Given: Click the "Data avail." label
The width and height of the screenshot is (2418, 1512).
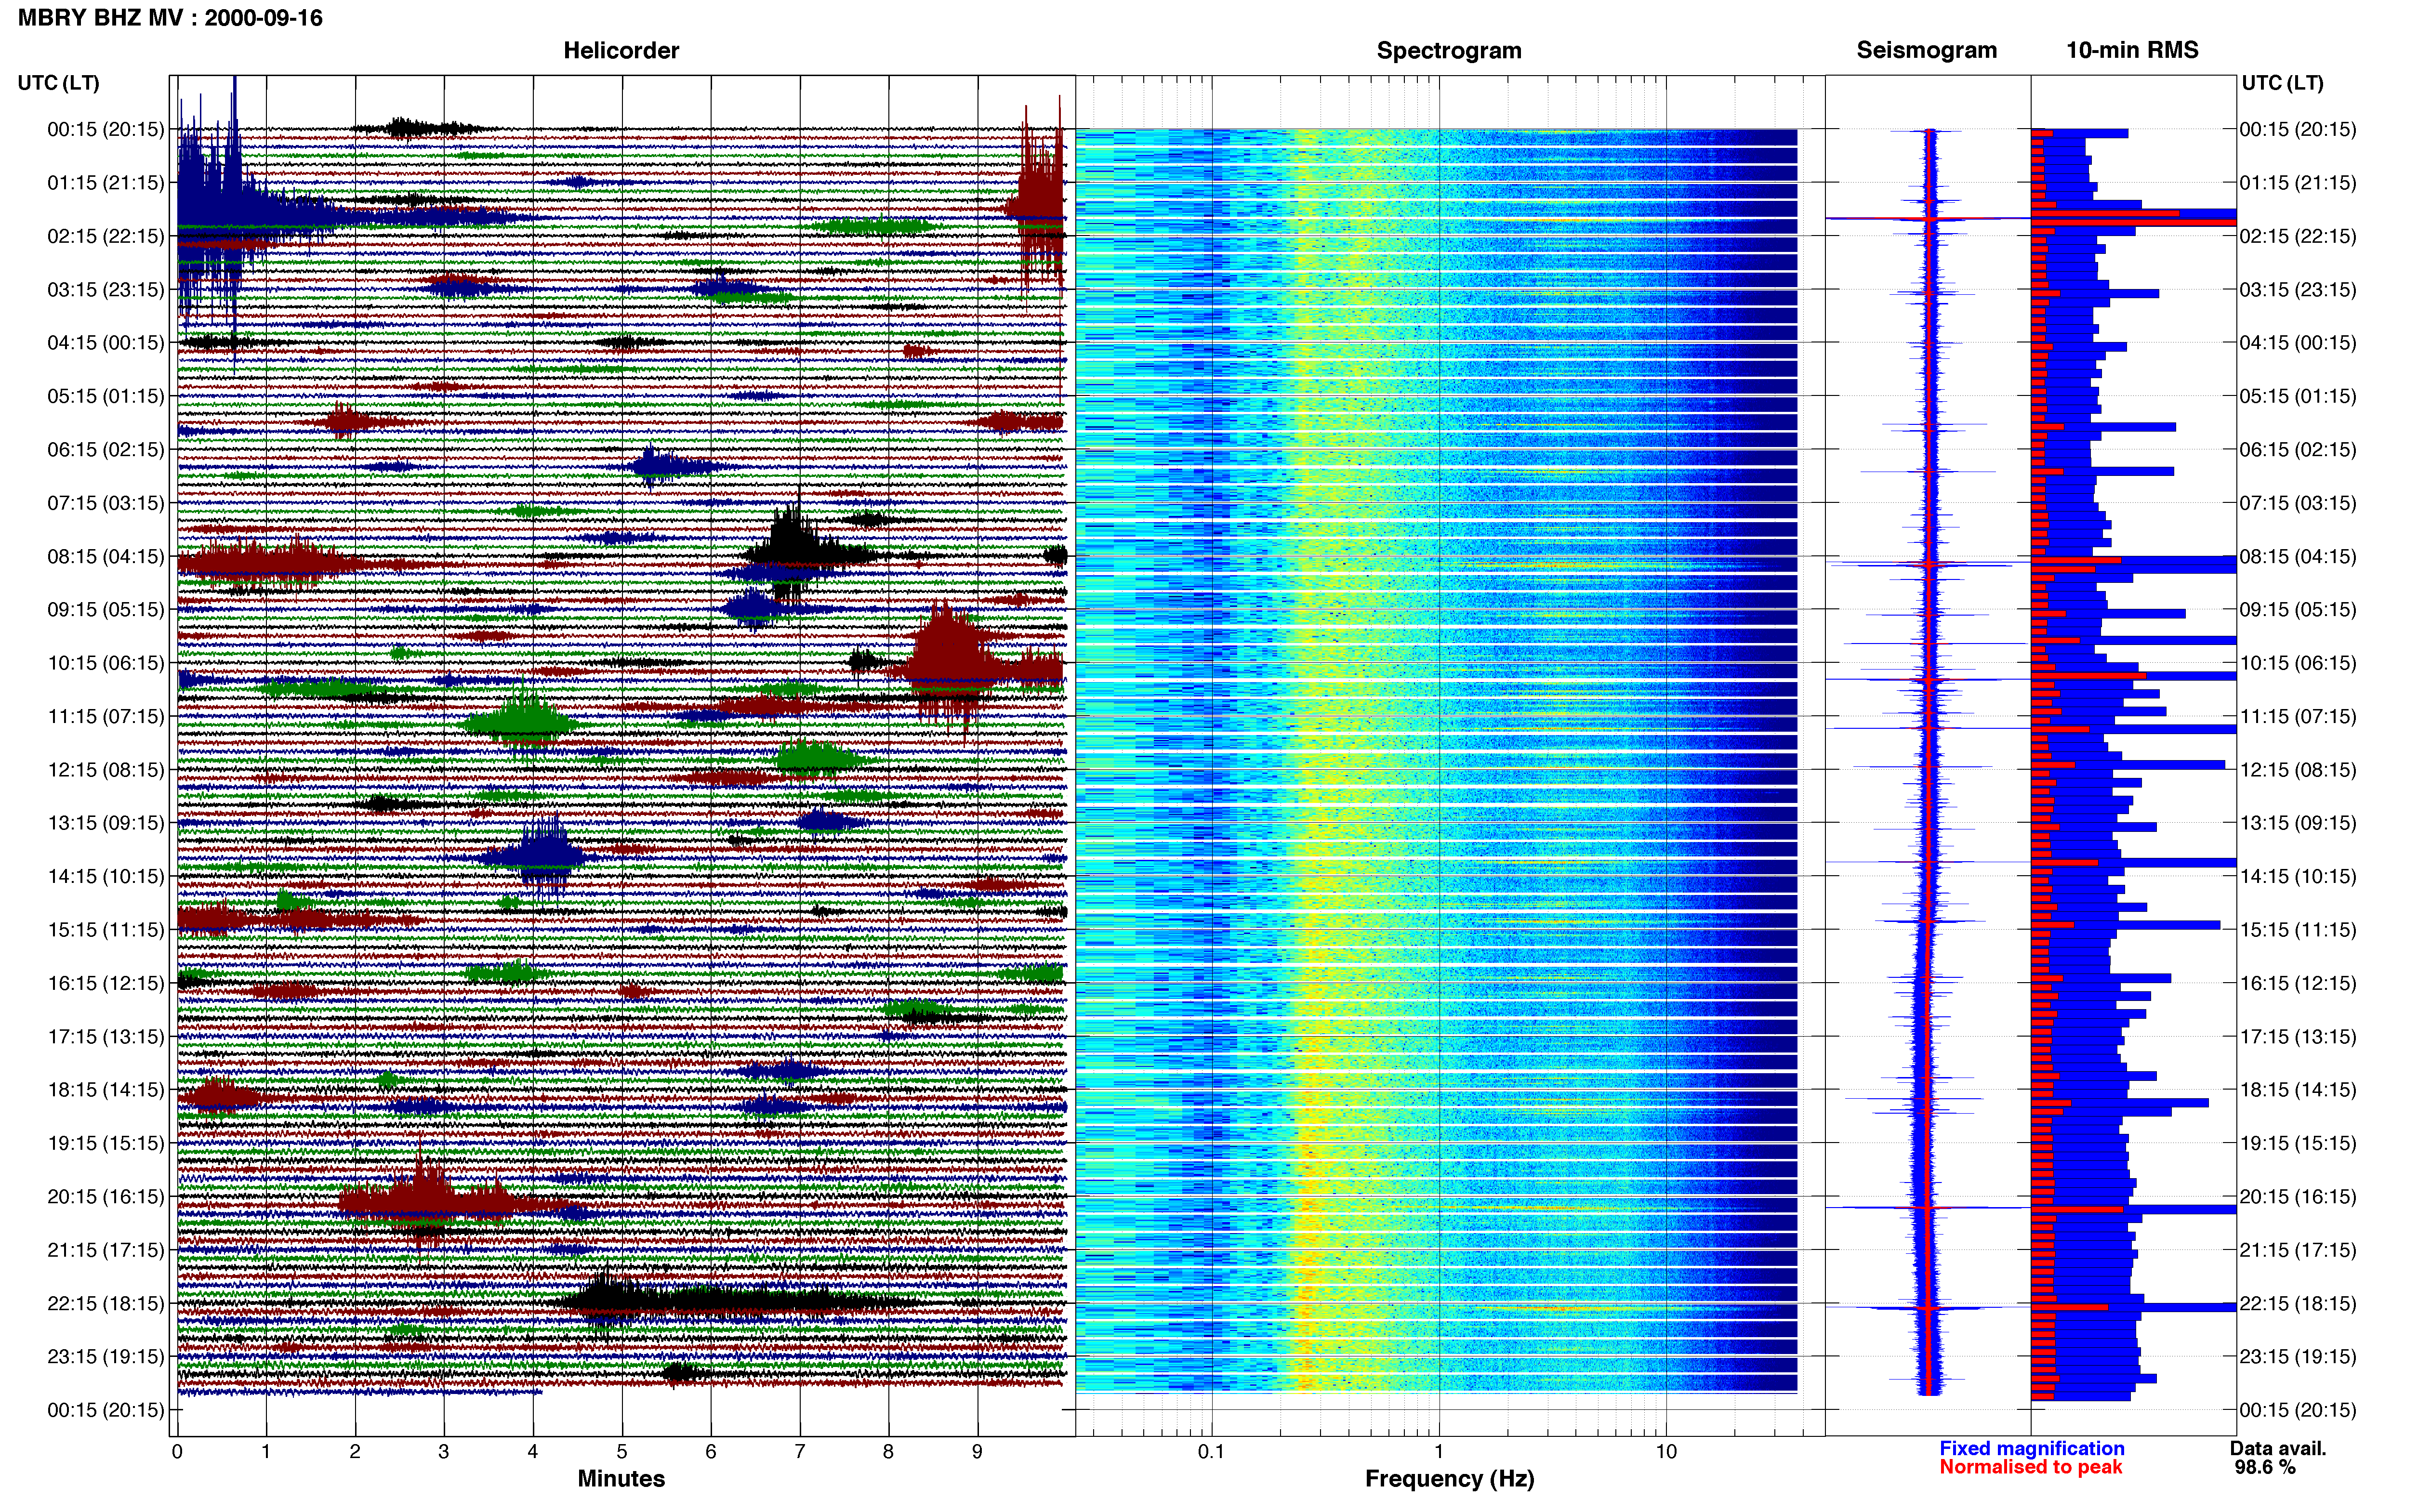Looking at the screenshot, I should (x=2278, y=1448).
